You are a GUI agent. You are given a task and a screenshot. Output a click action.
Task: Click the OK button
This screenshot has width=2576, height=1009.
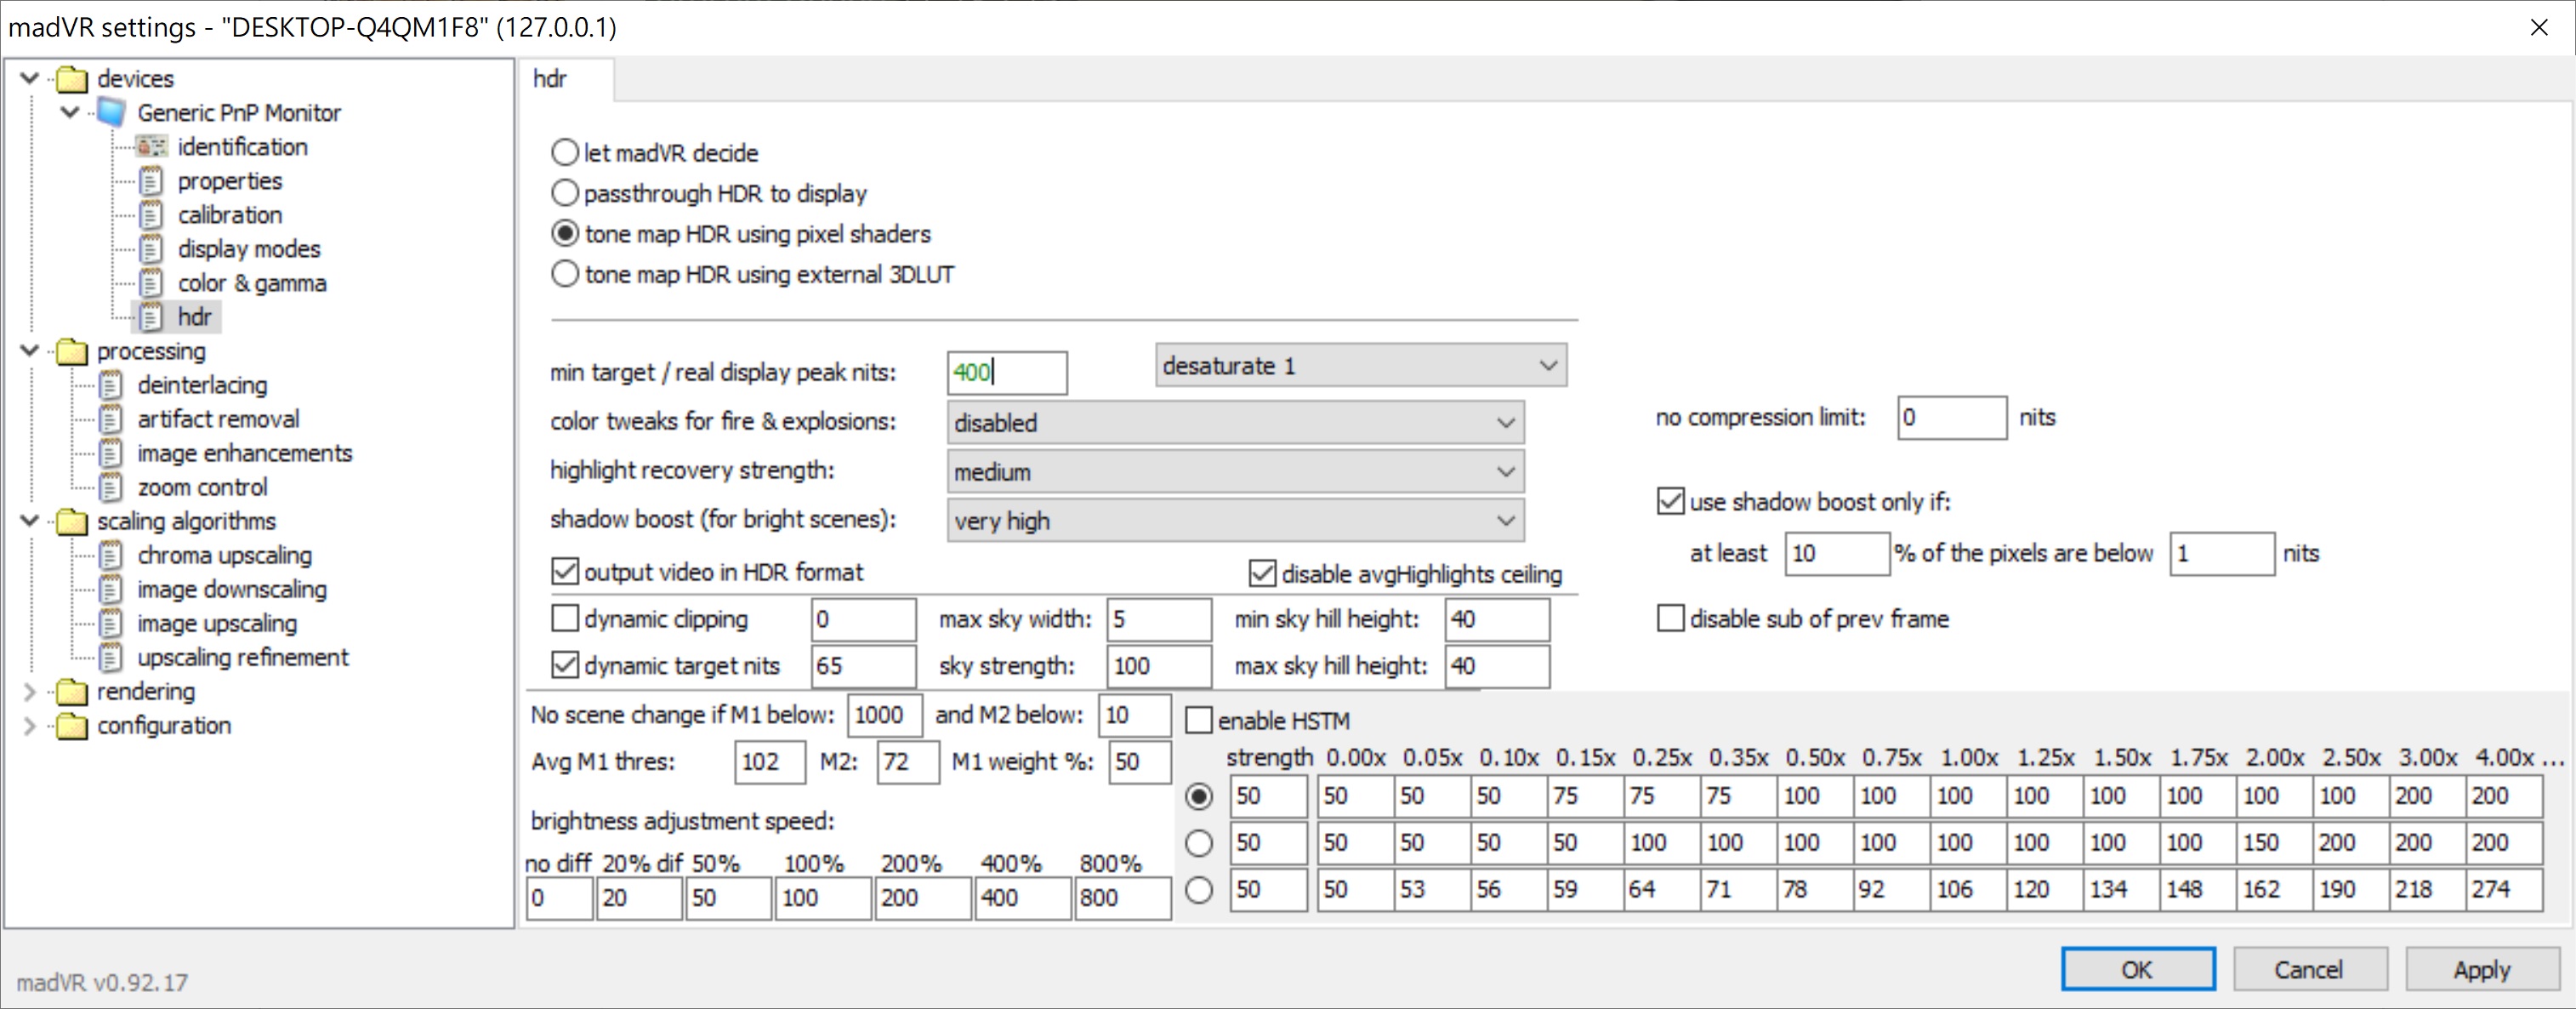click(2138, 969)
